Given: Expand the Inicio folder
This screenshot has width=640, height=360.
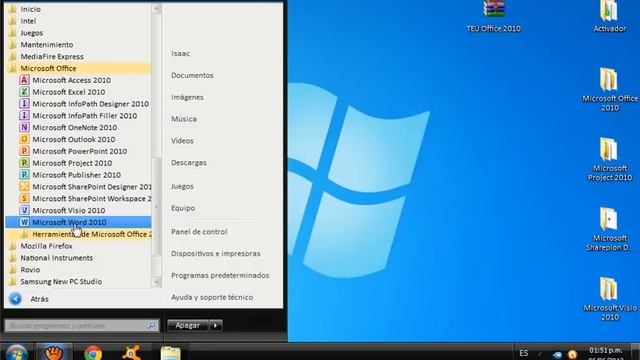Looking at the screenshot, I should click(24, 9).
